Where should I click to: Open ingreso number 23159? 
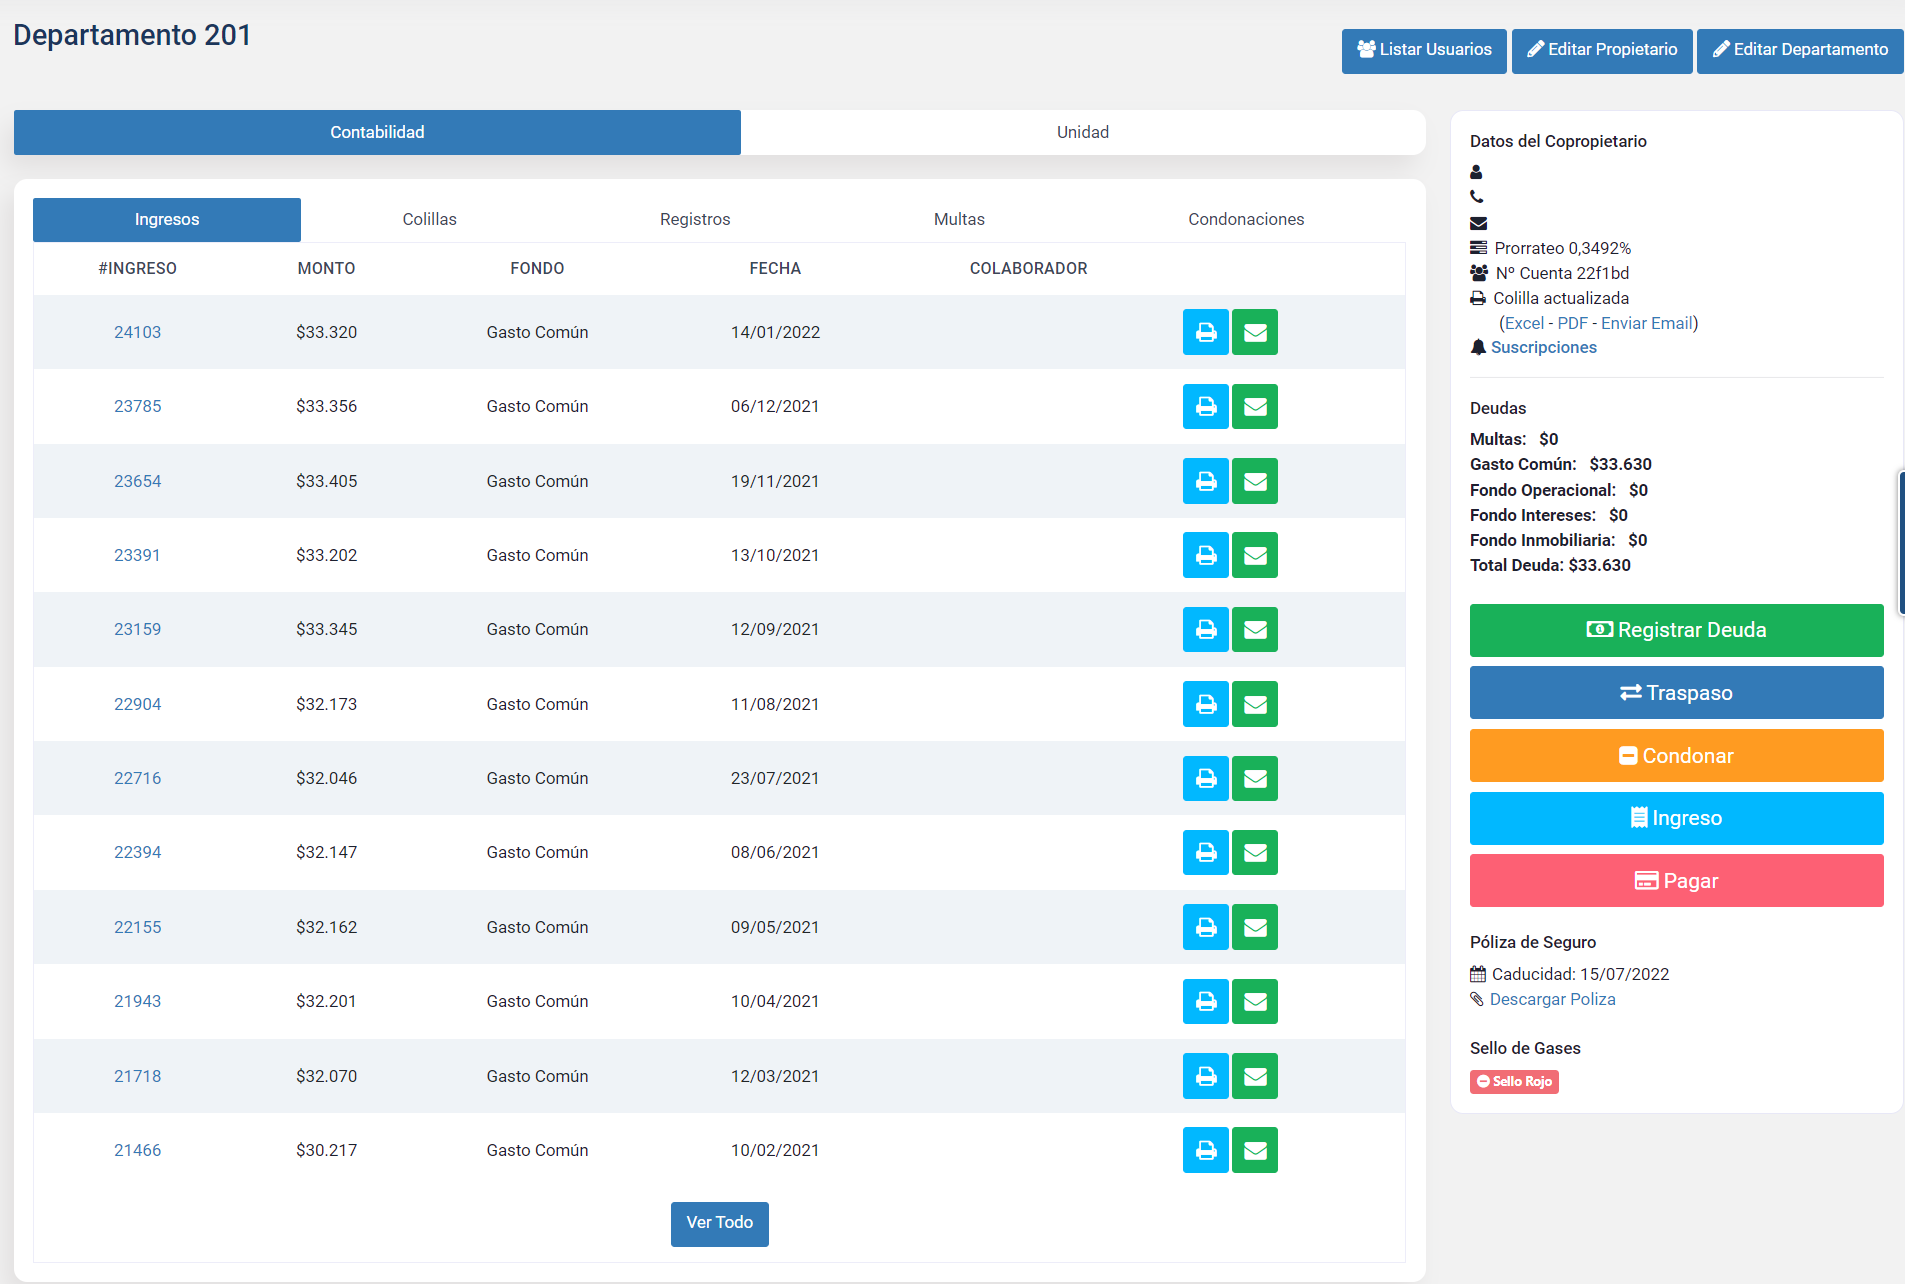point(137,629)
